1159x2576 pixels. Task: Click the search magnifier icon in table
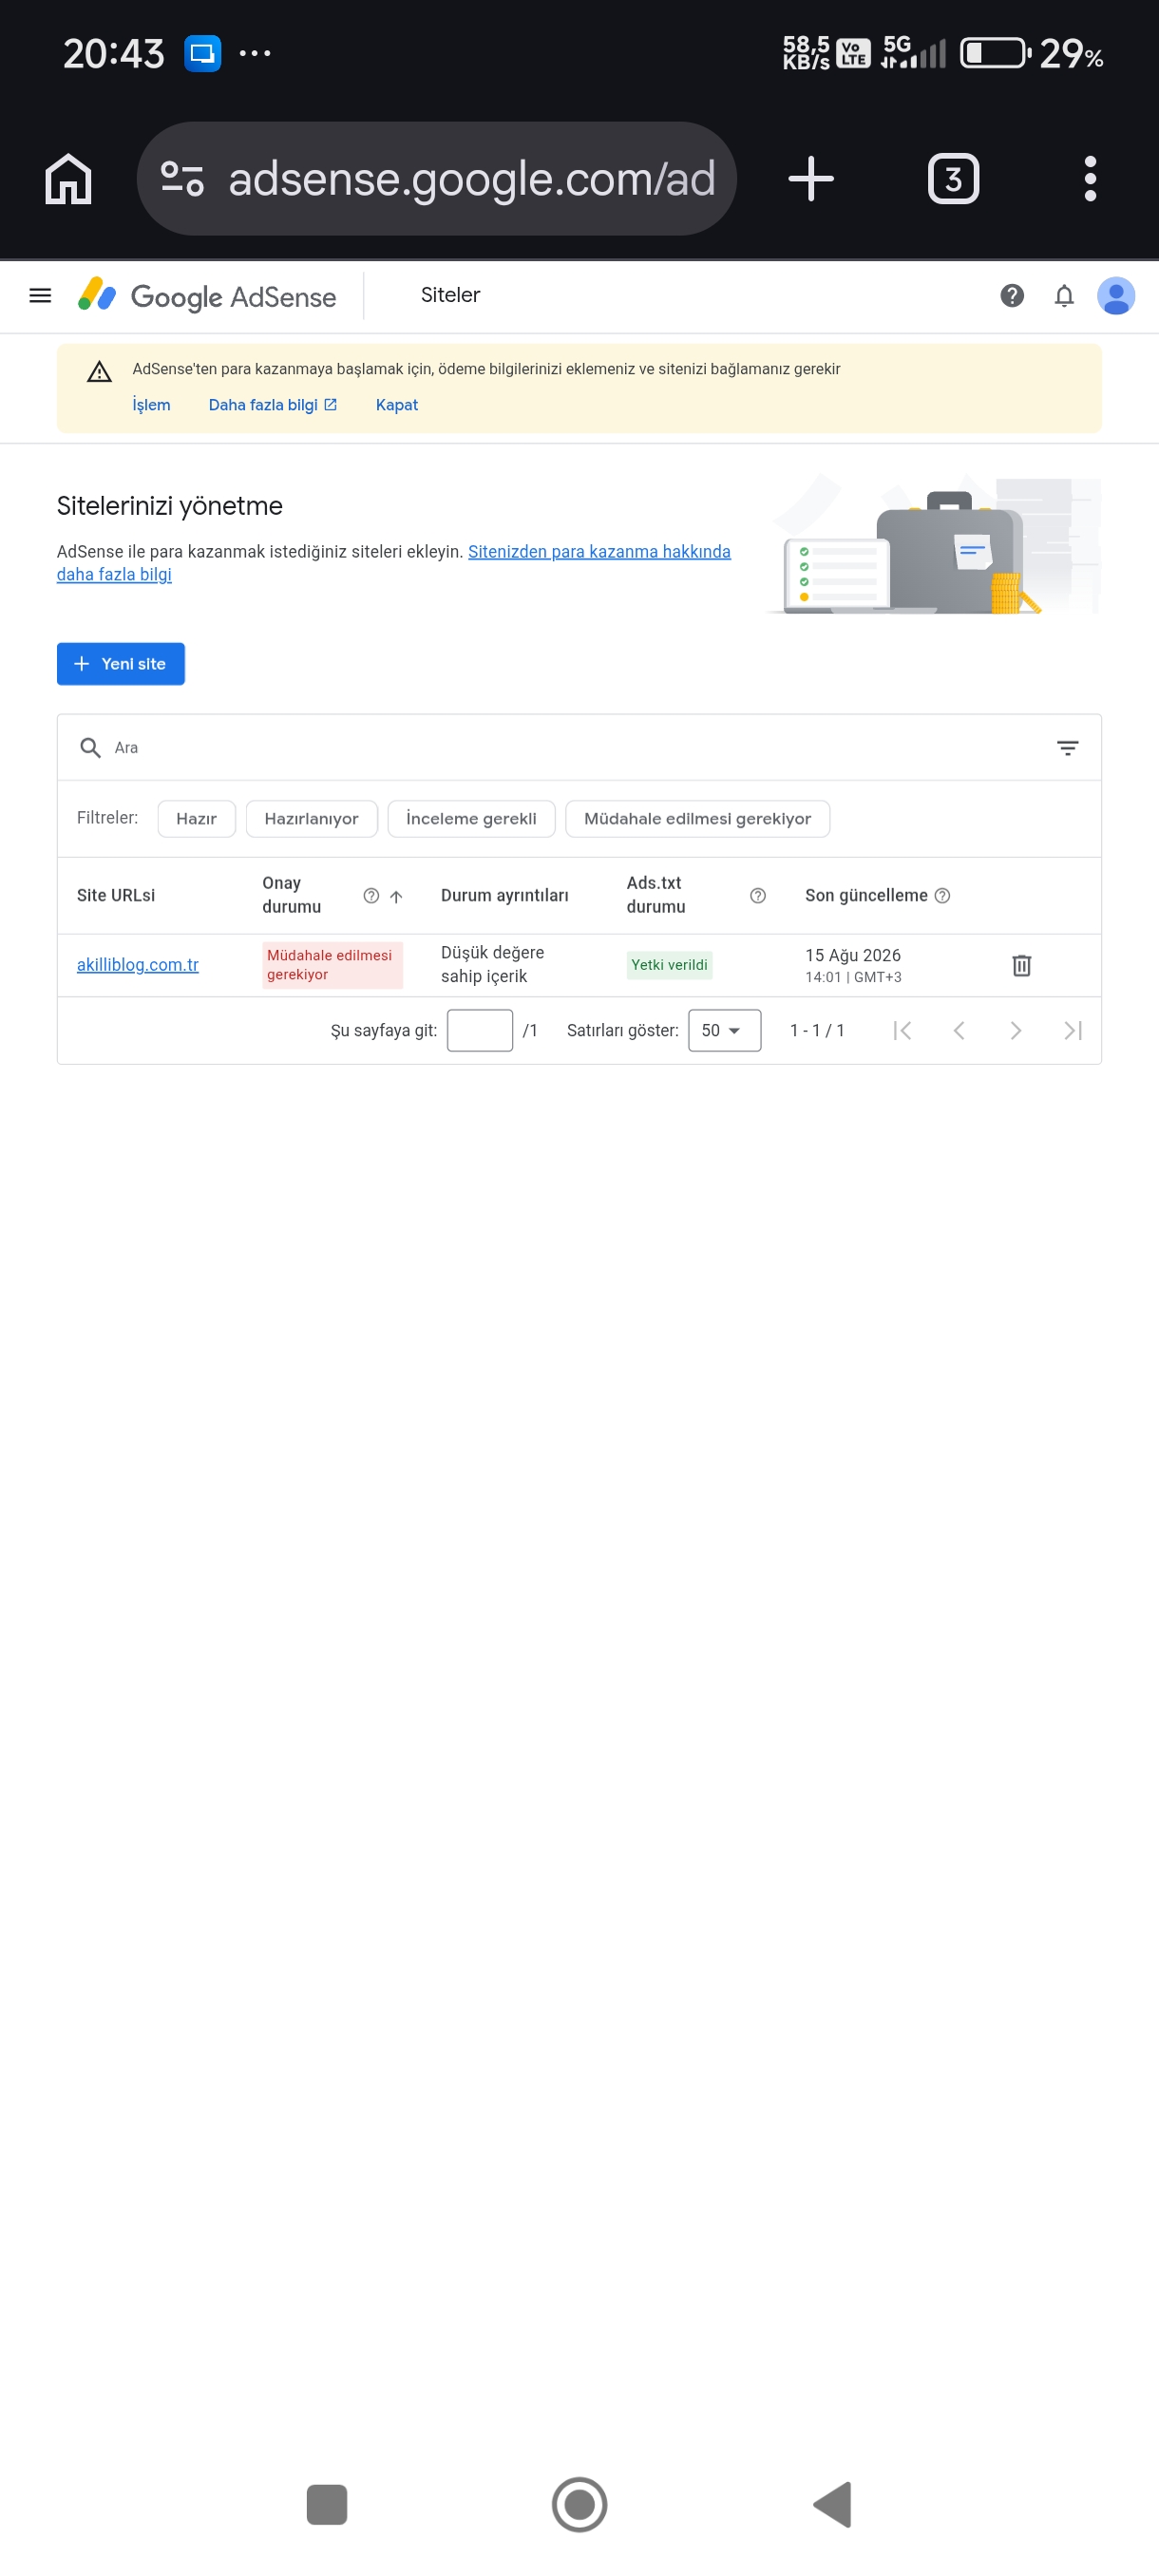[90, 747]
